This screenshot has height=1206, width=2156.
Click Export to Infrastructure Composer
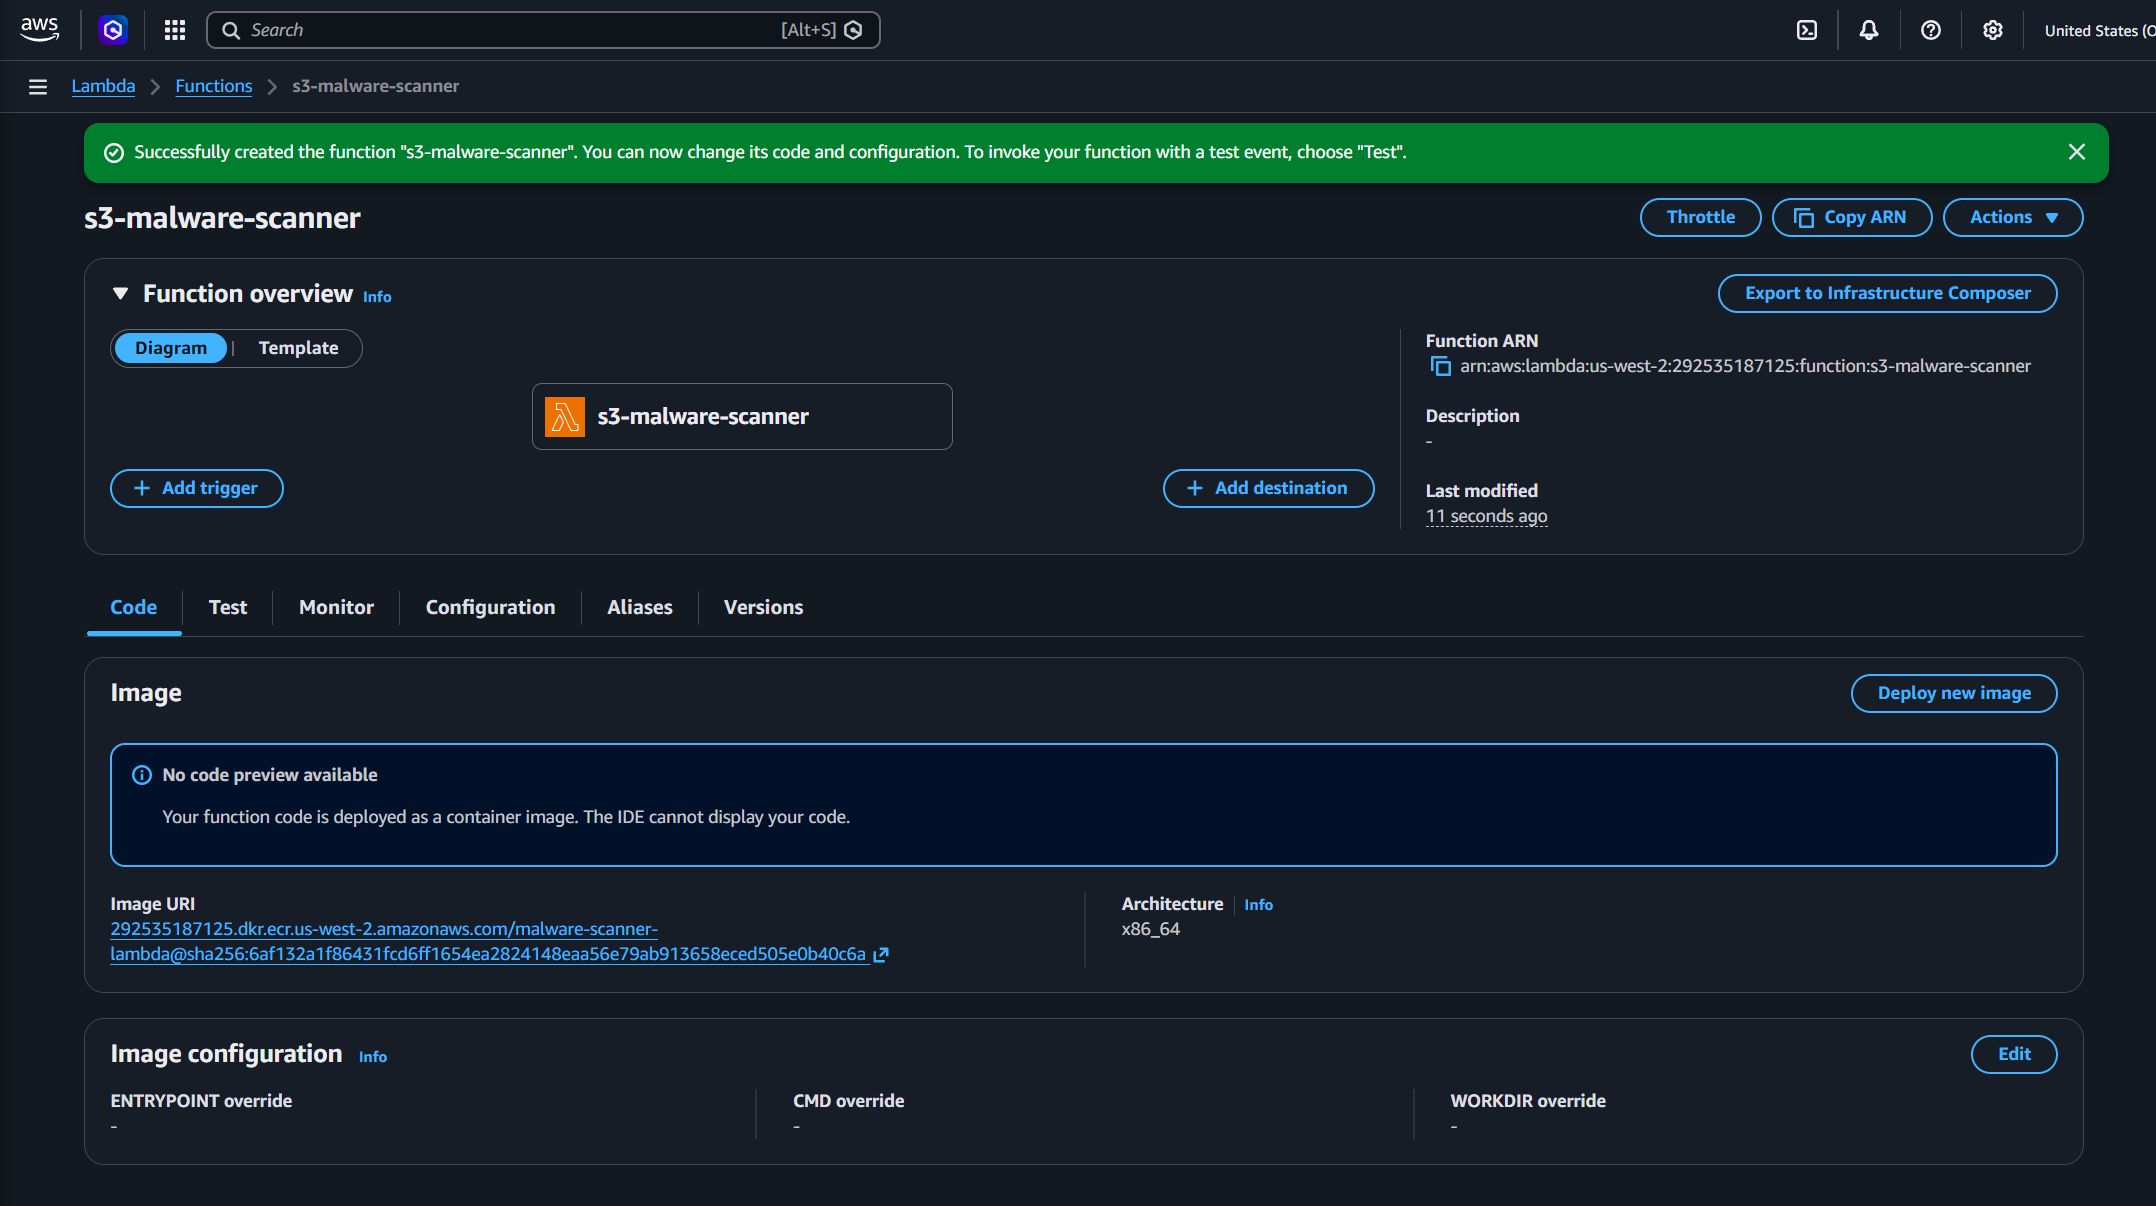(x=1887, y=294)
